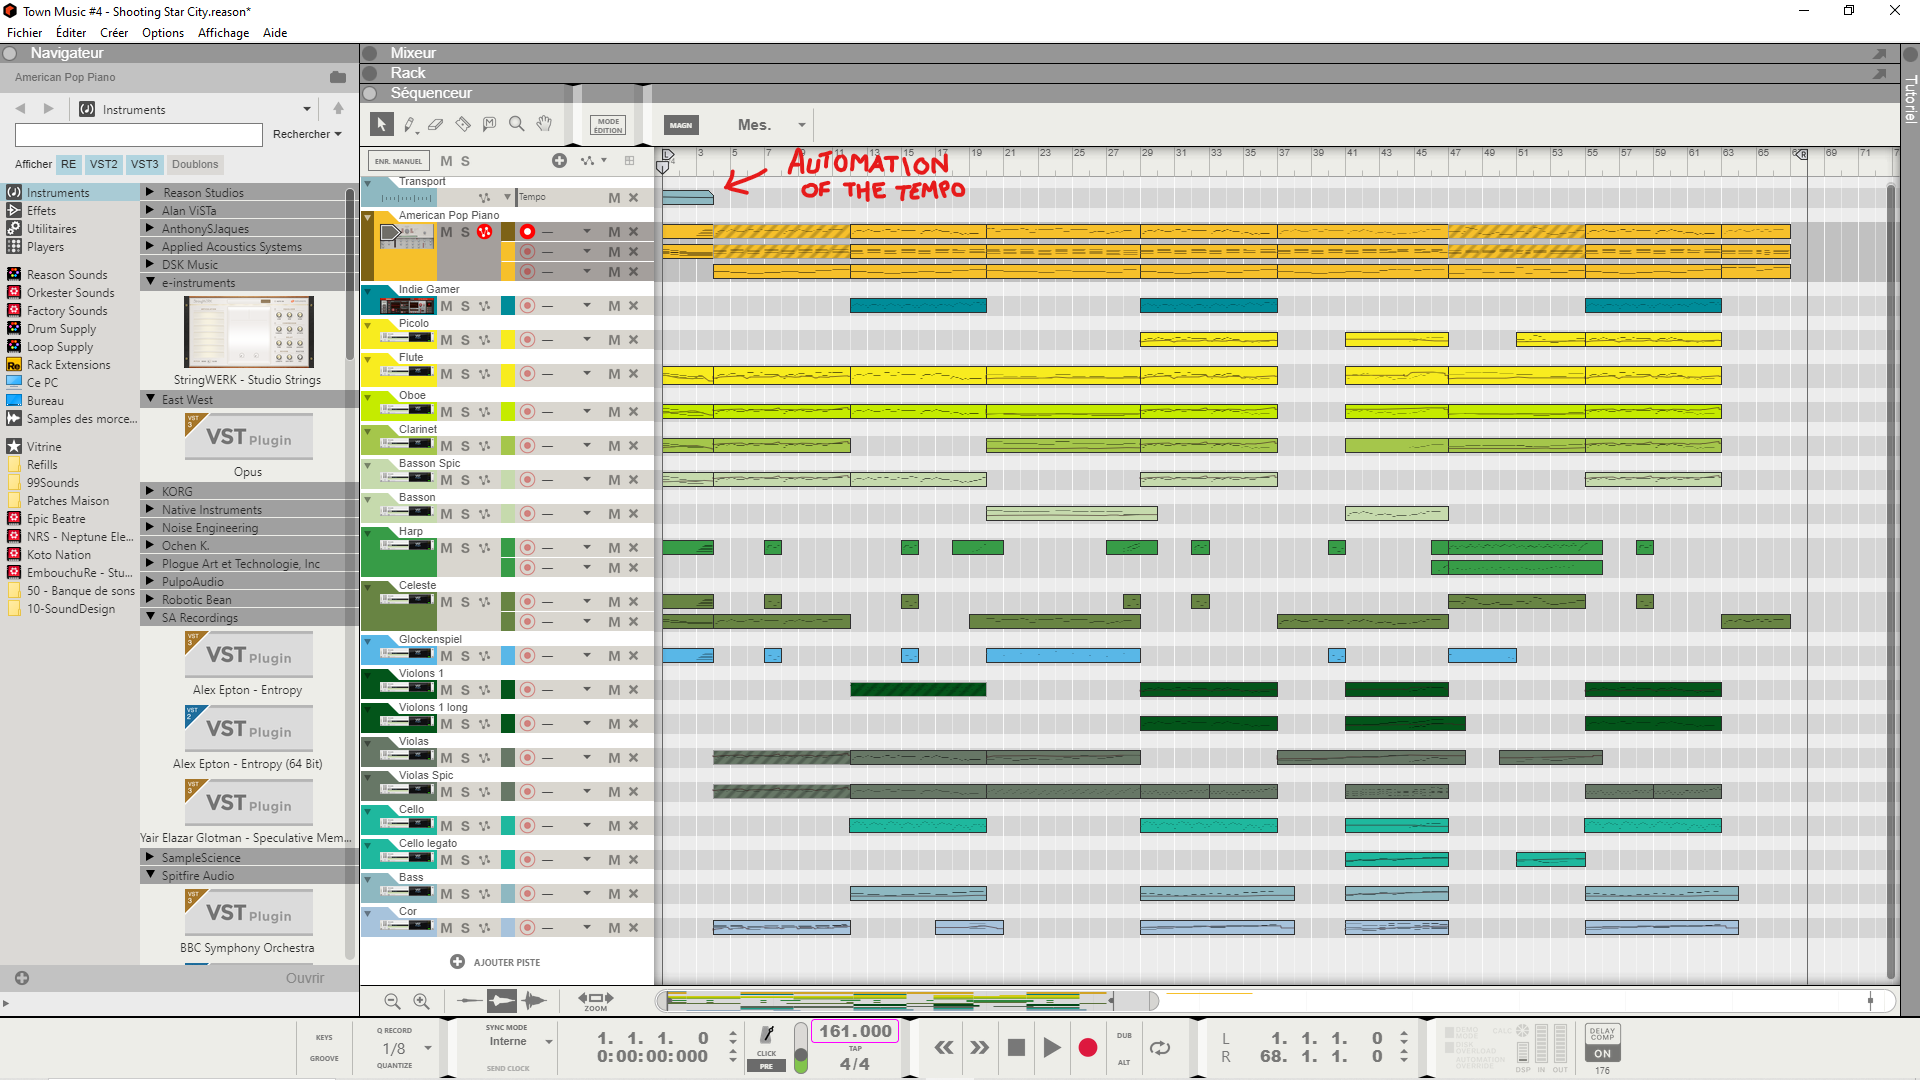1920x1080 pixels.
Task: Open the Créer menu
Action: click(114, 32)
